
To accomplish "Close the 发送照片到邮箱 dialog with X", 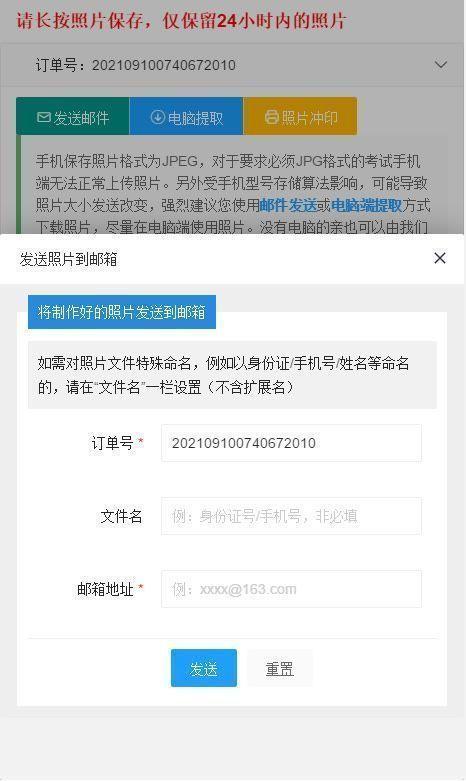I will click(440, 258).
